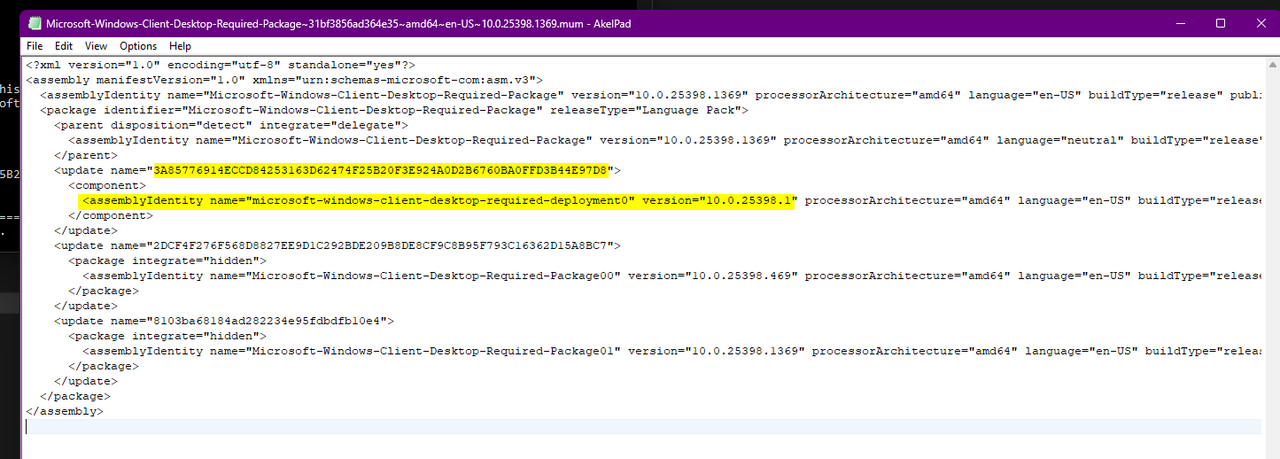Click the closing </assembly> tag

tap(65, 411)
